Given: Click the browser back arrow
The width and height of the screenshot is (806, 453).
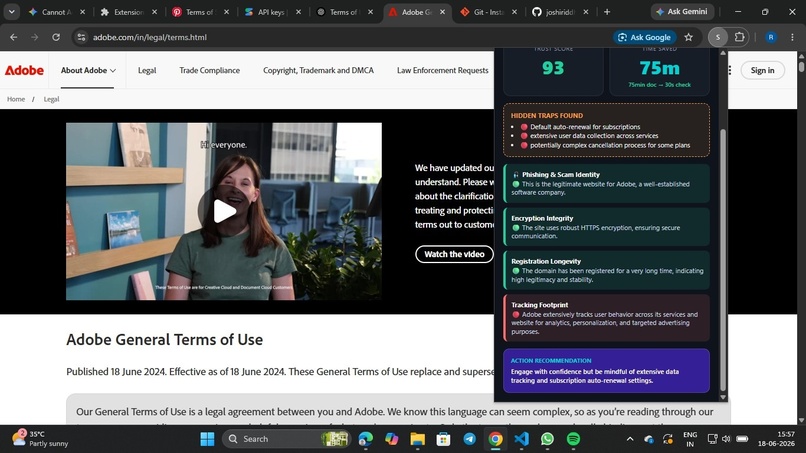Looking at the screenshot, I should click(x=14, y=37).
